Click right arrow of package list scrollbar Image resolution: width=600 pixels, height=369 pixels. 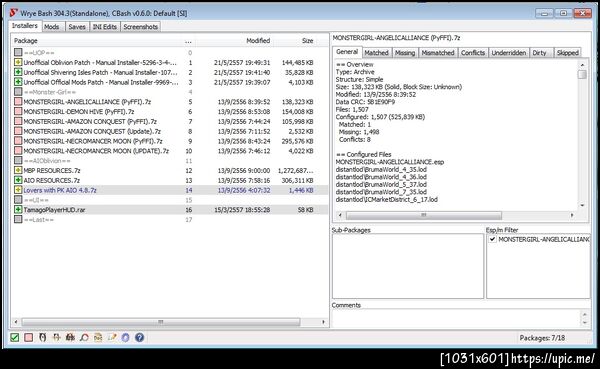coord(323,322)
